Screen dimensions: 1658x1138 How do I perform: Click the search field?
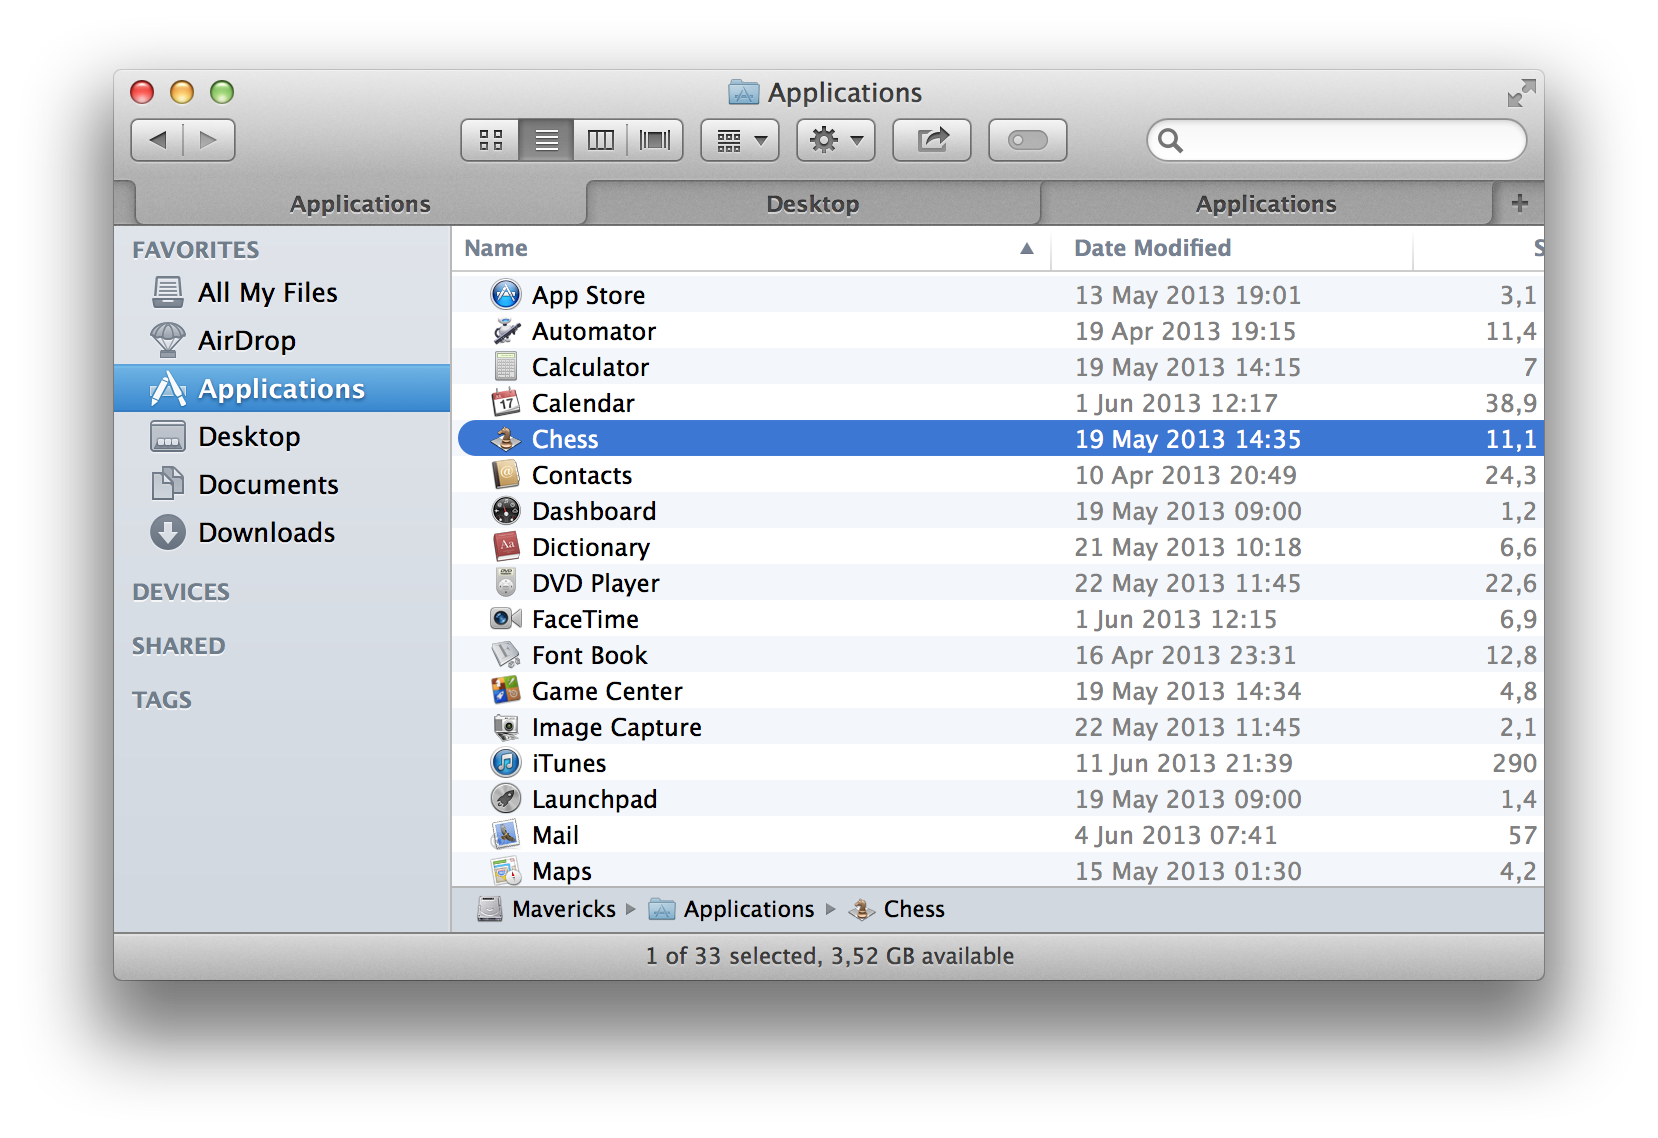pos(1337,140)
